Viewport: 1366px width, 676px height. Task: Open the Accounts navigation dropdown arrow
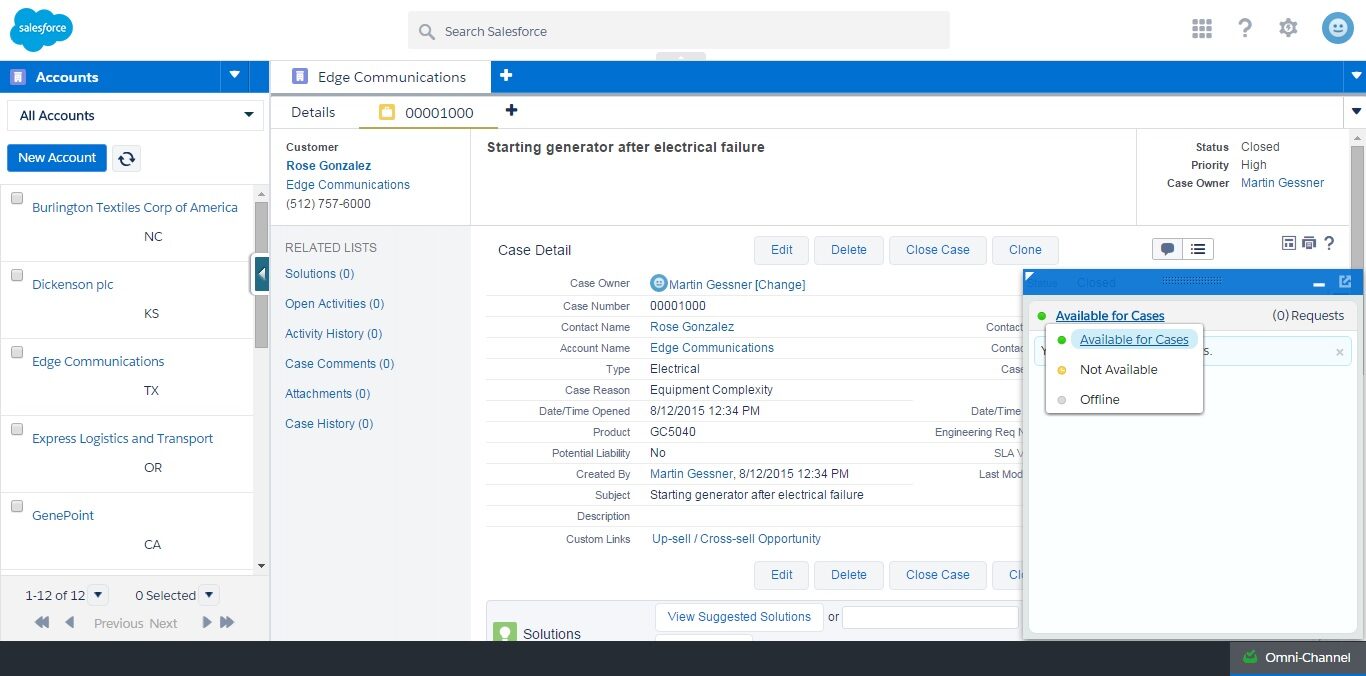click(x=235, y=75)
